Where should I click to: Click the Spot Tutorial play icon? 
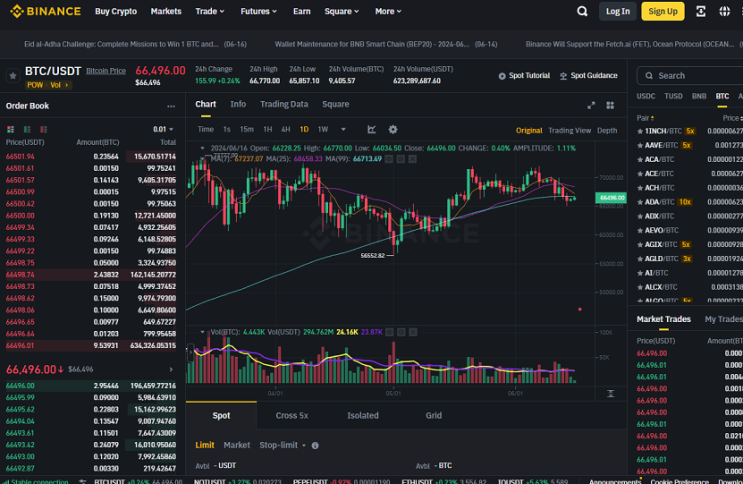tap(502, 76)
